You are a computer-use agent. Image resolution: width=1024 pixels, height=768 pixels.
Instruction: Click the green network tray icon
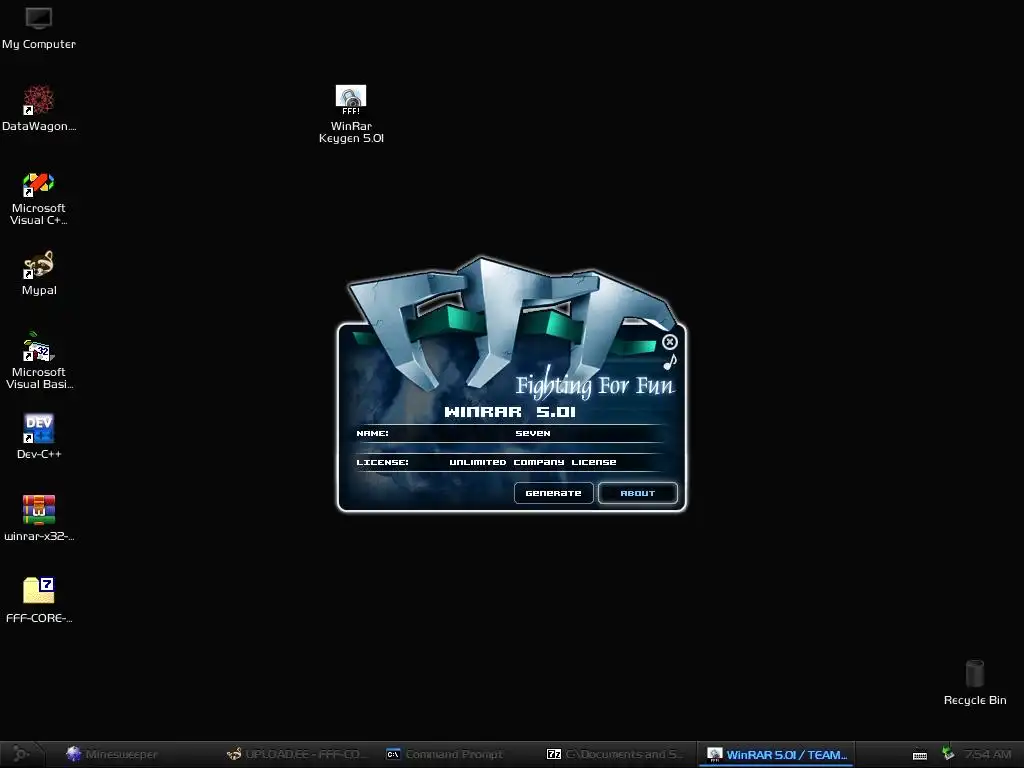pos(948,753)
